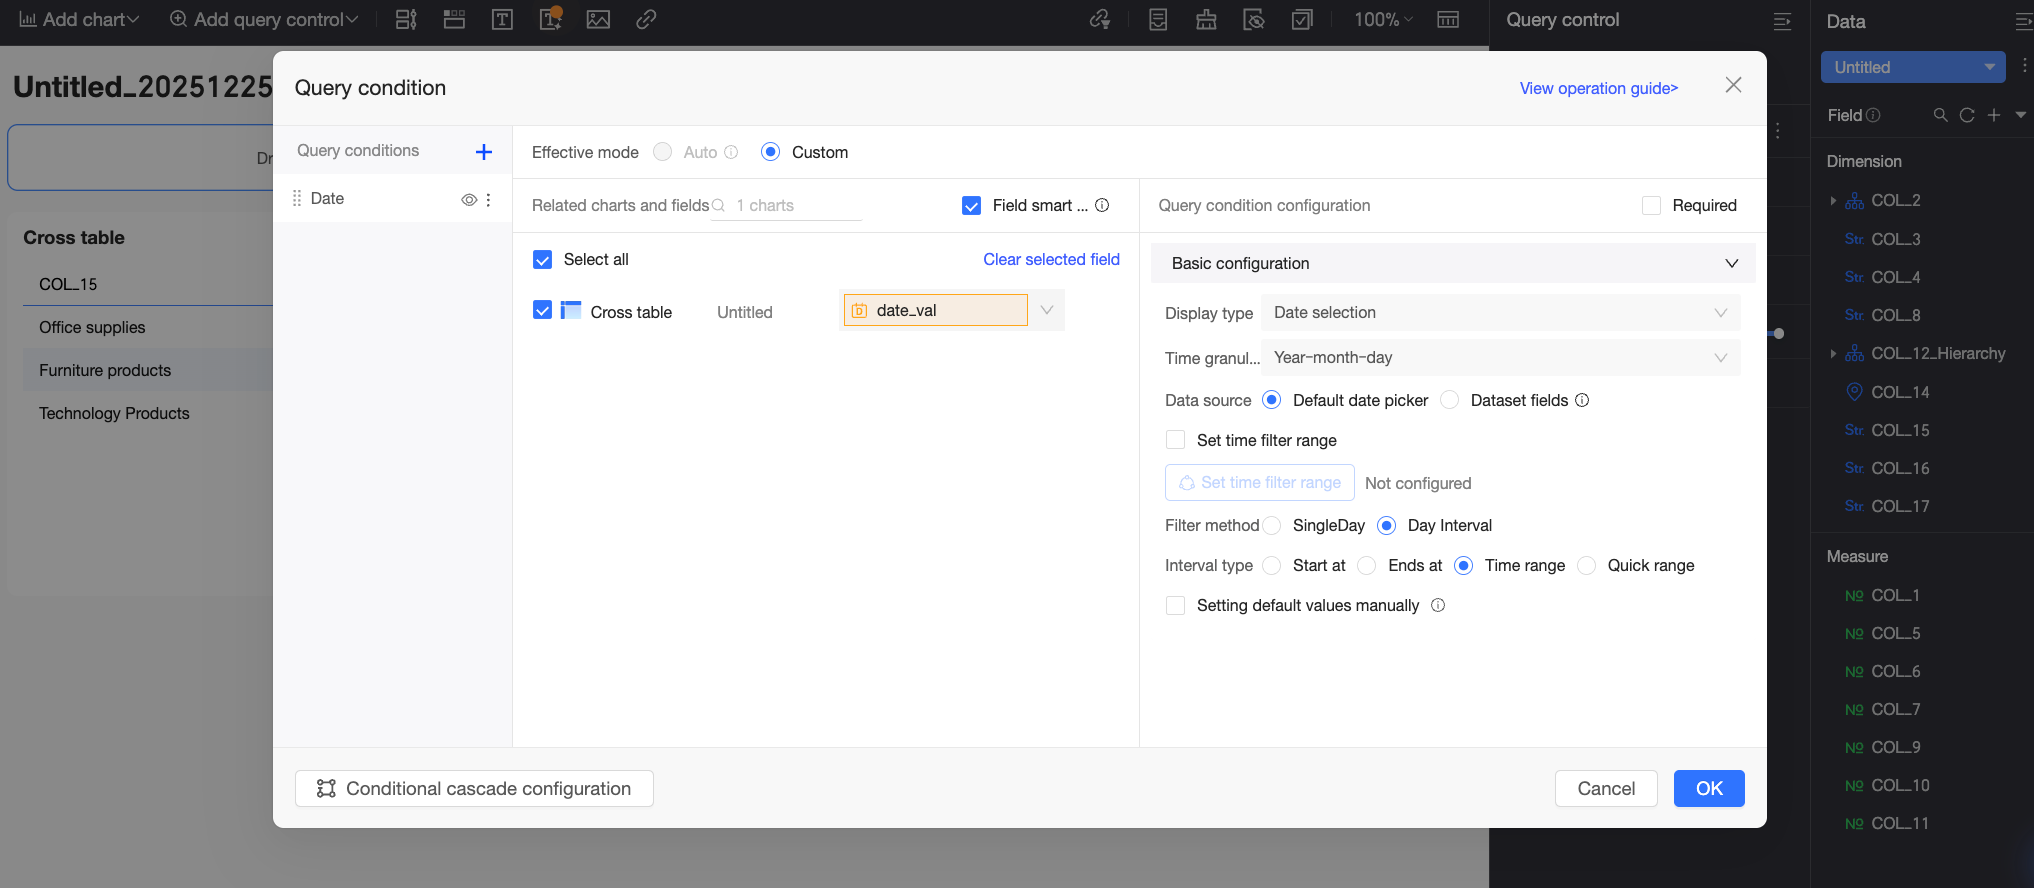The image size is (2034, 888).
Task: Click the View operation guide link
Action: [1598, 88]
